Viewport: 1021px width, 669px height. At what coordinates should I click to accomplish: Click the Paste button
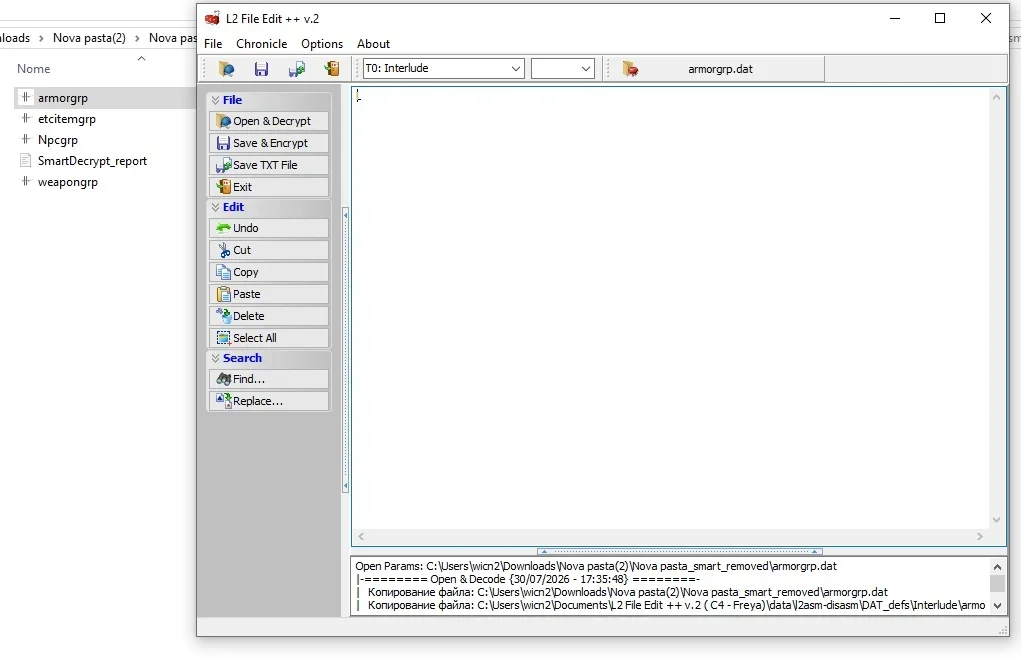[x=269, y=294]
